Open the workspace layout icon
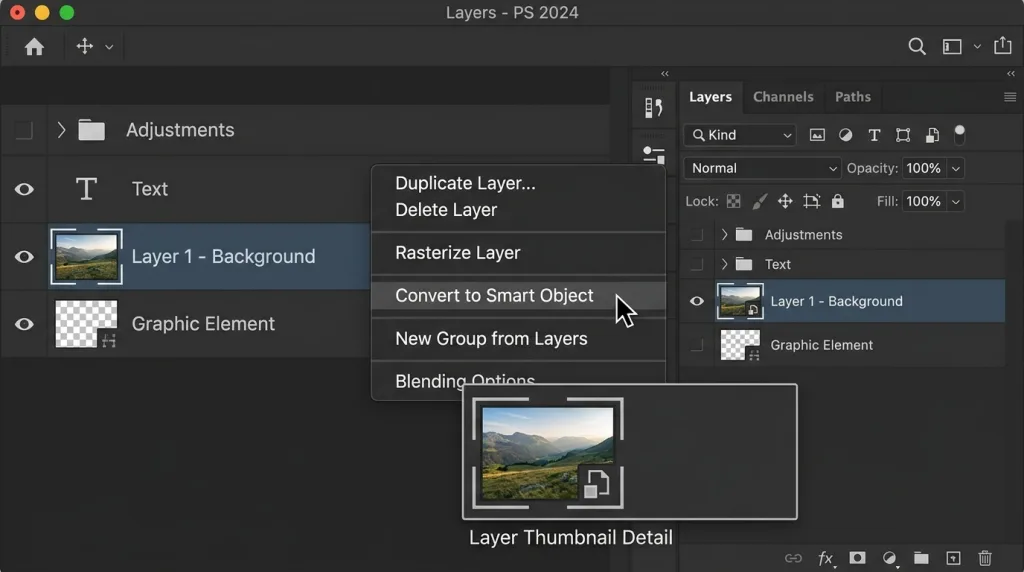1024x572 pixels. 952,46
